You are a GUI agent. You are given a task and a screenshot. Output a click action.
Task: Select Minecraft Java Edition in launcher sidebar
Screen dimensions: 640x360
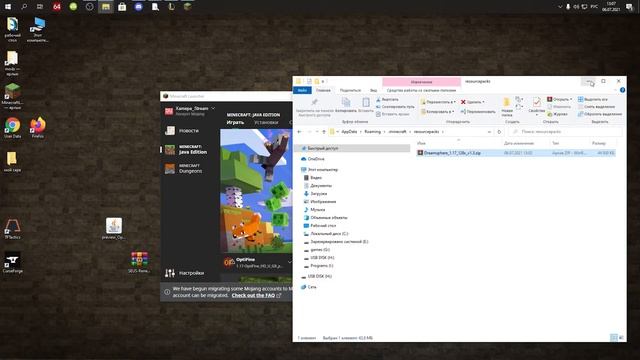coord(186,149)
